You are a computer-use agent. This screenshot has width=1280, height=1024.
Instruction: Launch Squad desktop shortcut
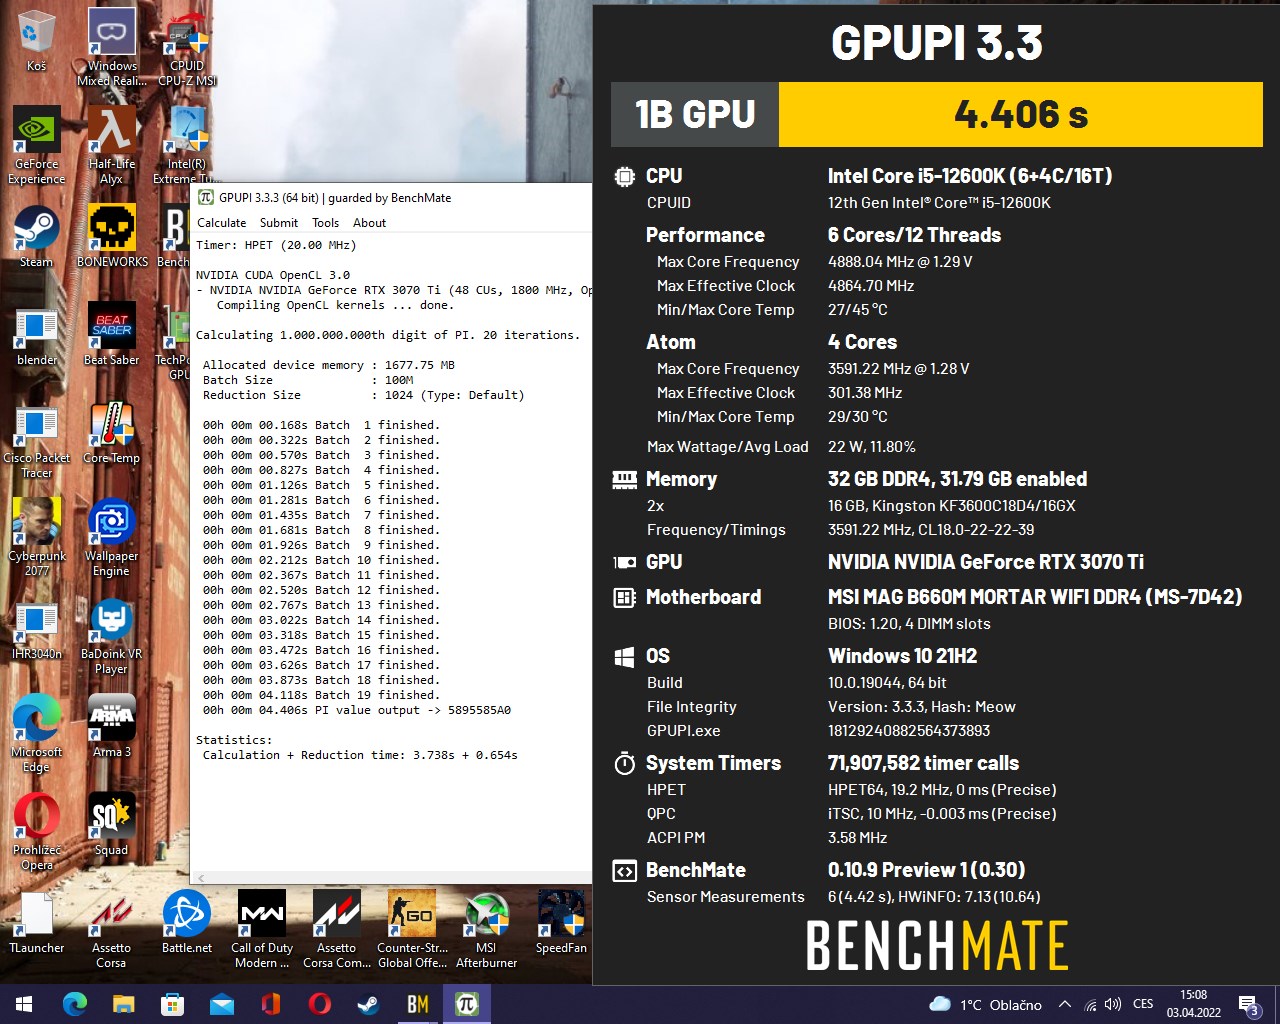(x=112, y=824)
